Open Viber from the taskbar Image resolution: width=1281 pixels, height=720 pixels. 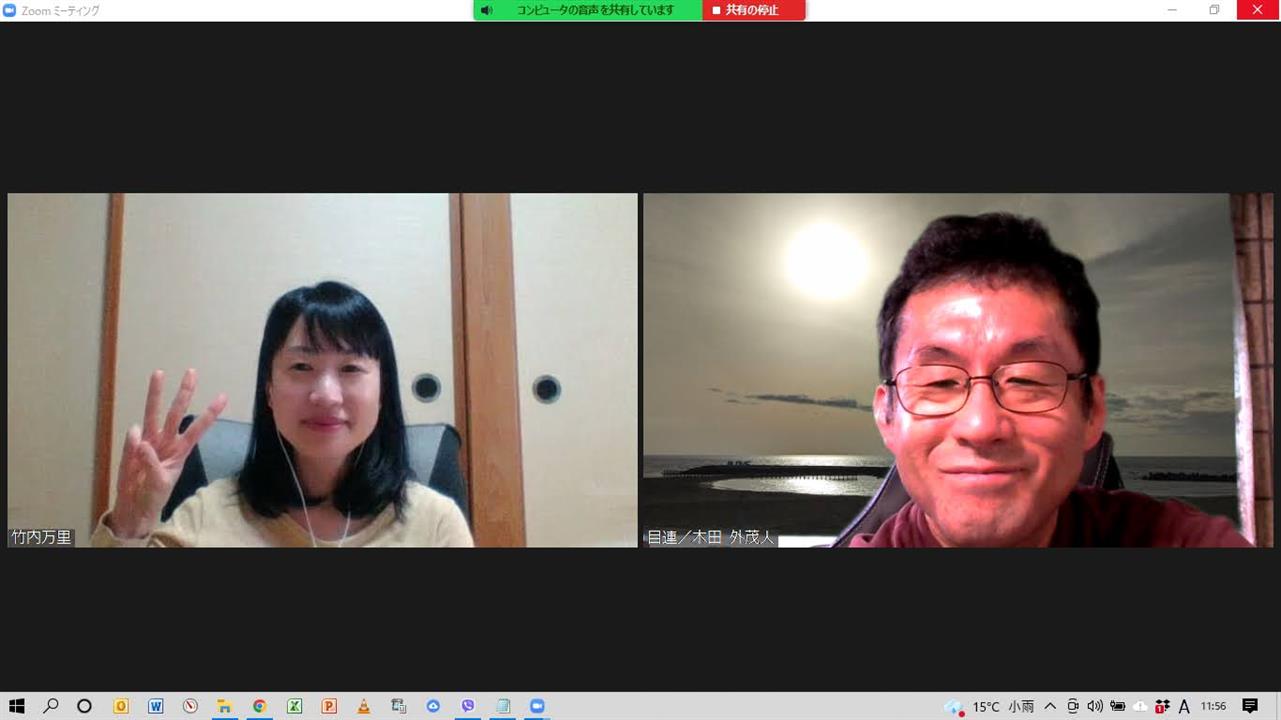[x=468, y=706]
